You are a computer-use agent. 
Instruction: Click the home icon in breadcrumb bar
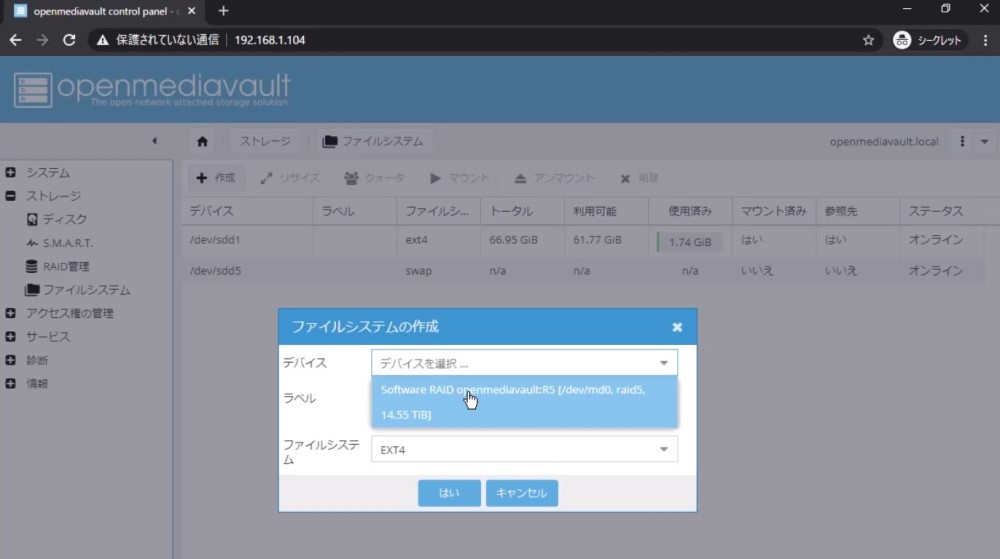click(203, 142)
